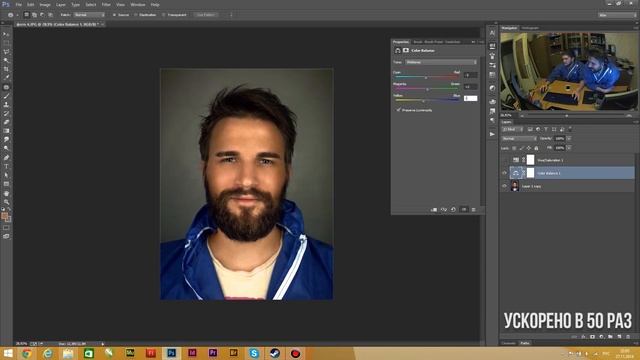Select the Horizontal Type tool

6,166
